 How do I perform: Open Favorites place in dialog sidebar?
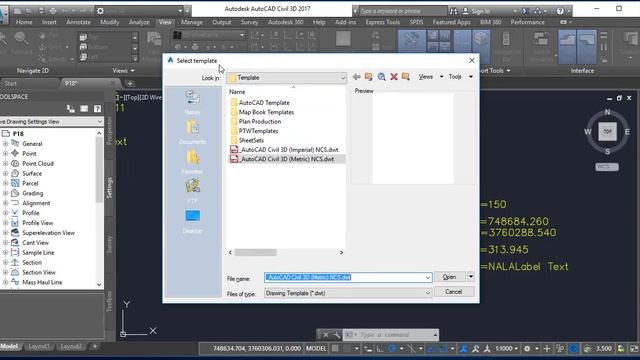192,162
